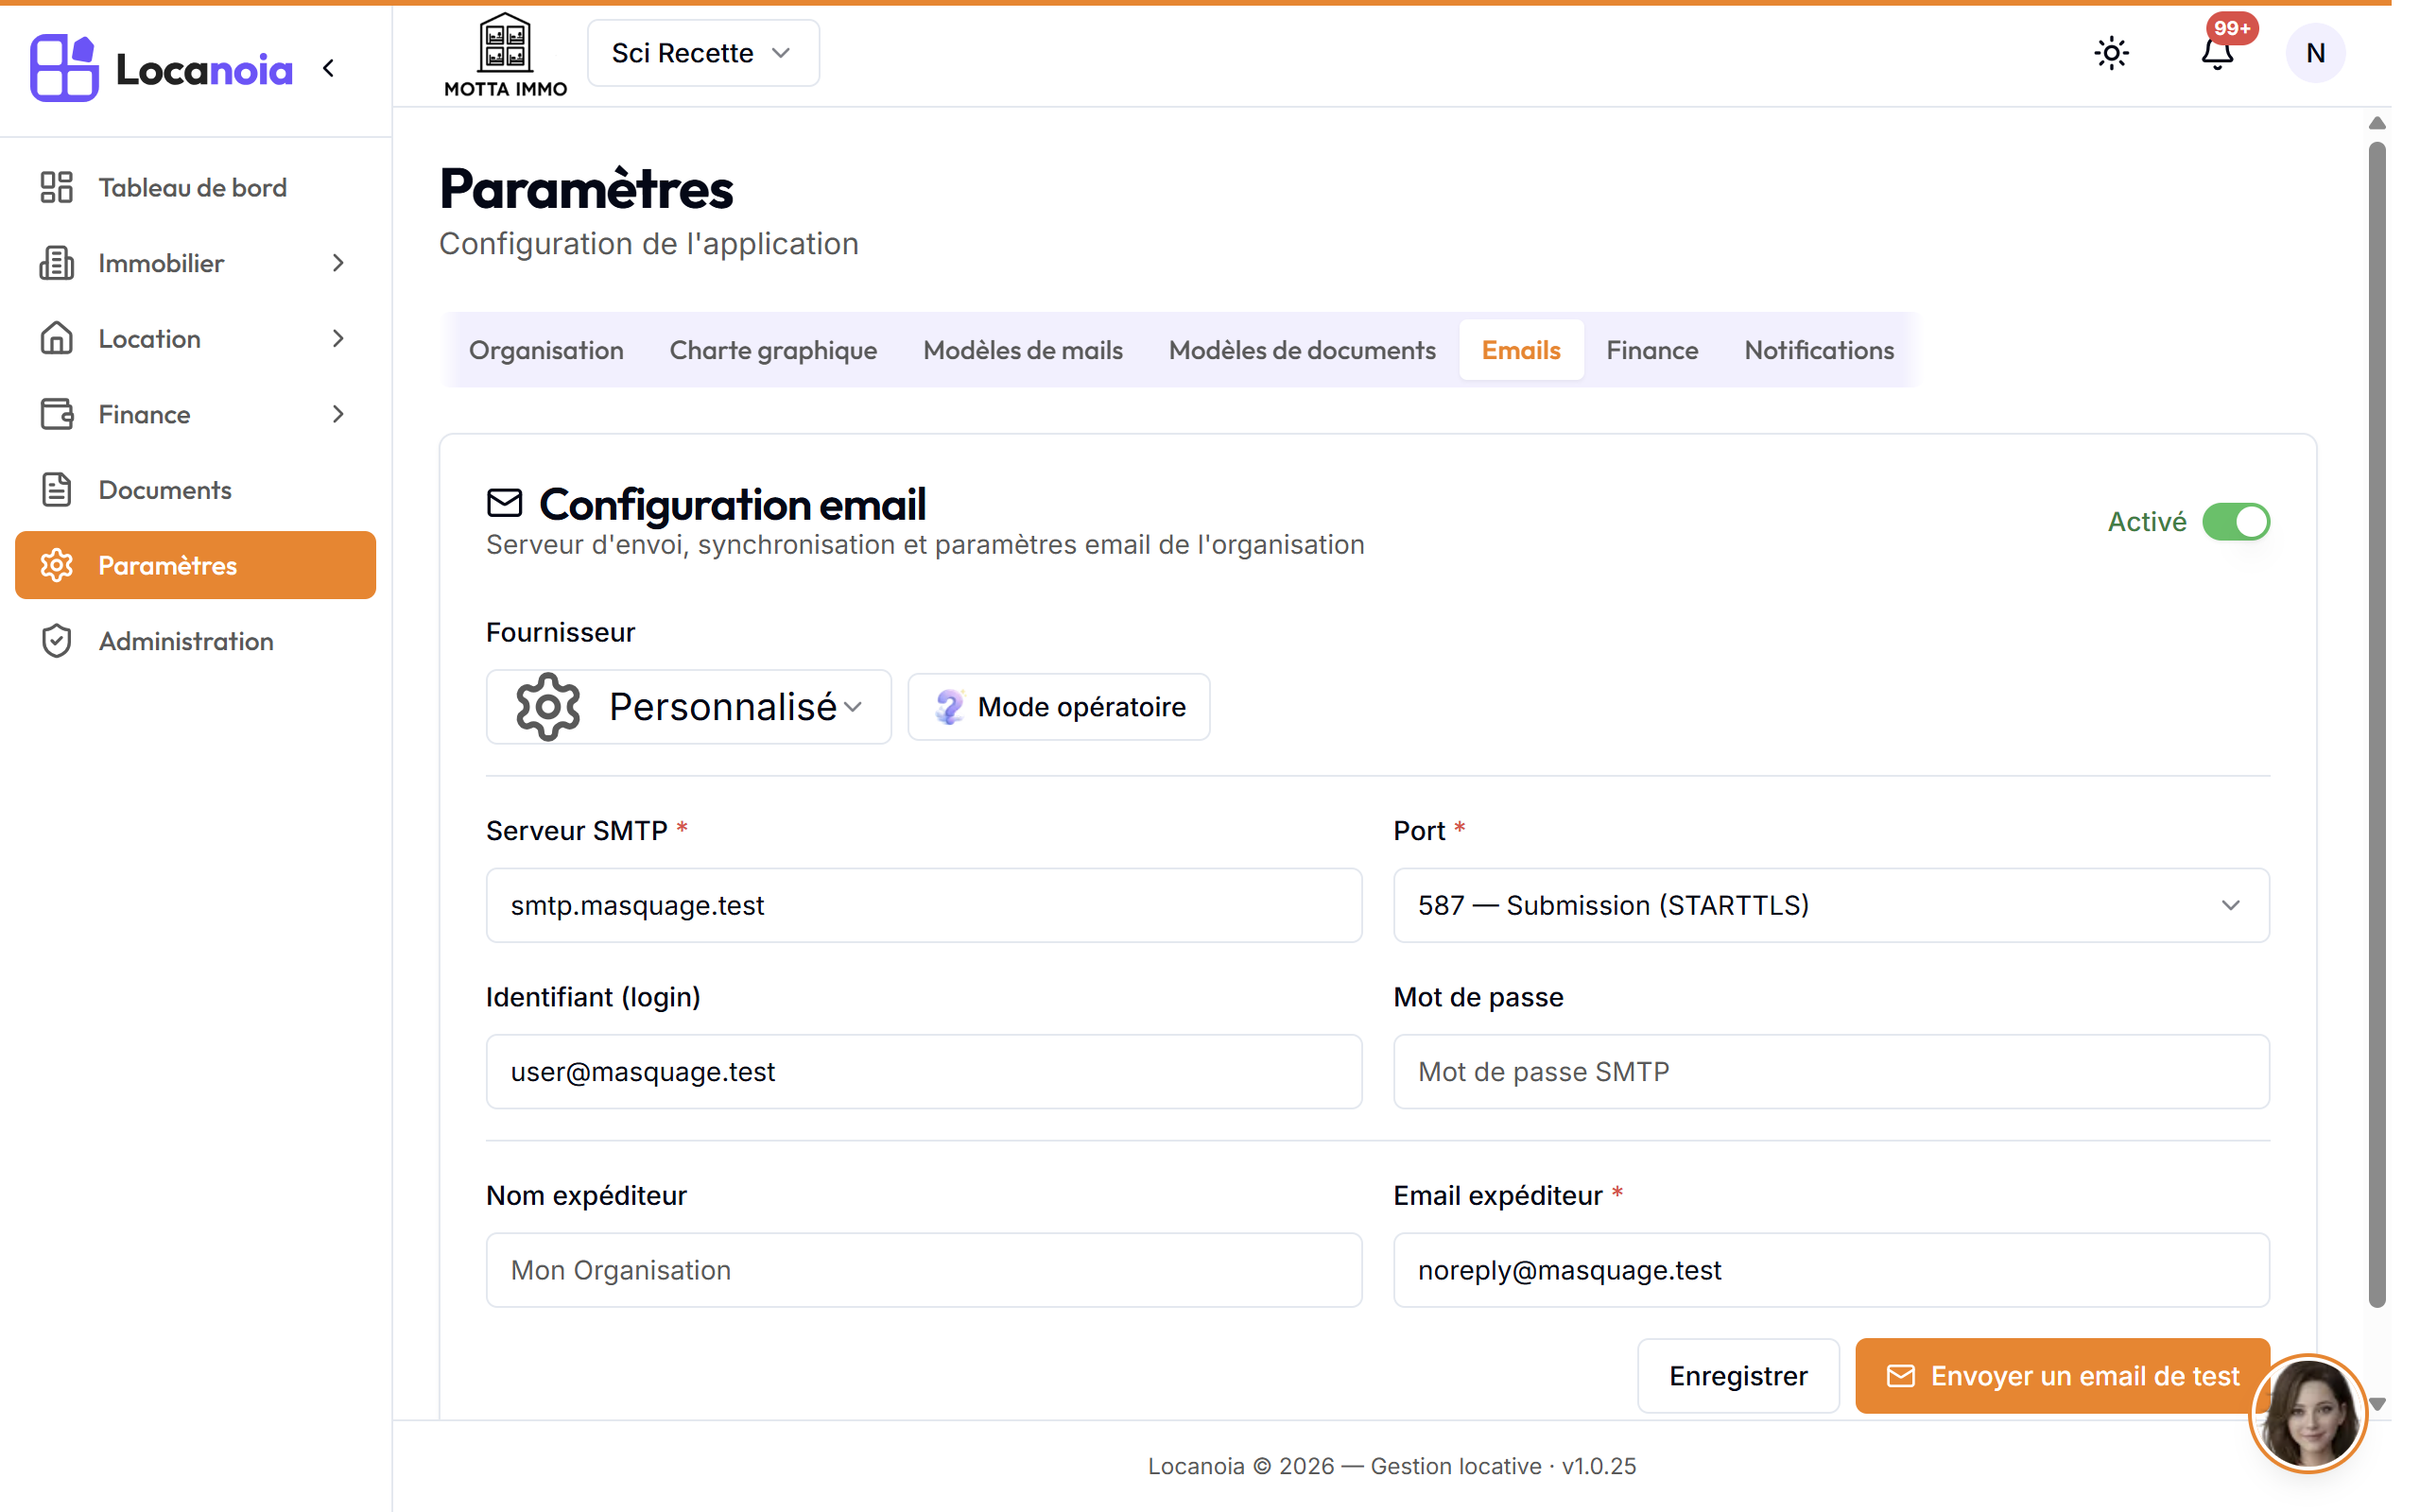2420x1512 pixels.
Task: Click the Motta Immo building logo
Action: click(505, 55)
